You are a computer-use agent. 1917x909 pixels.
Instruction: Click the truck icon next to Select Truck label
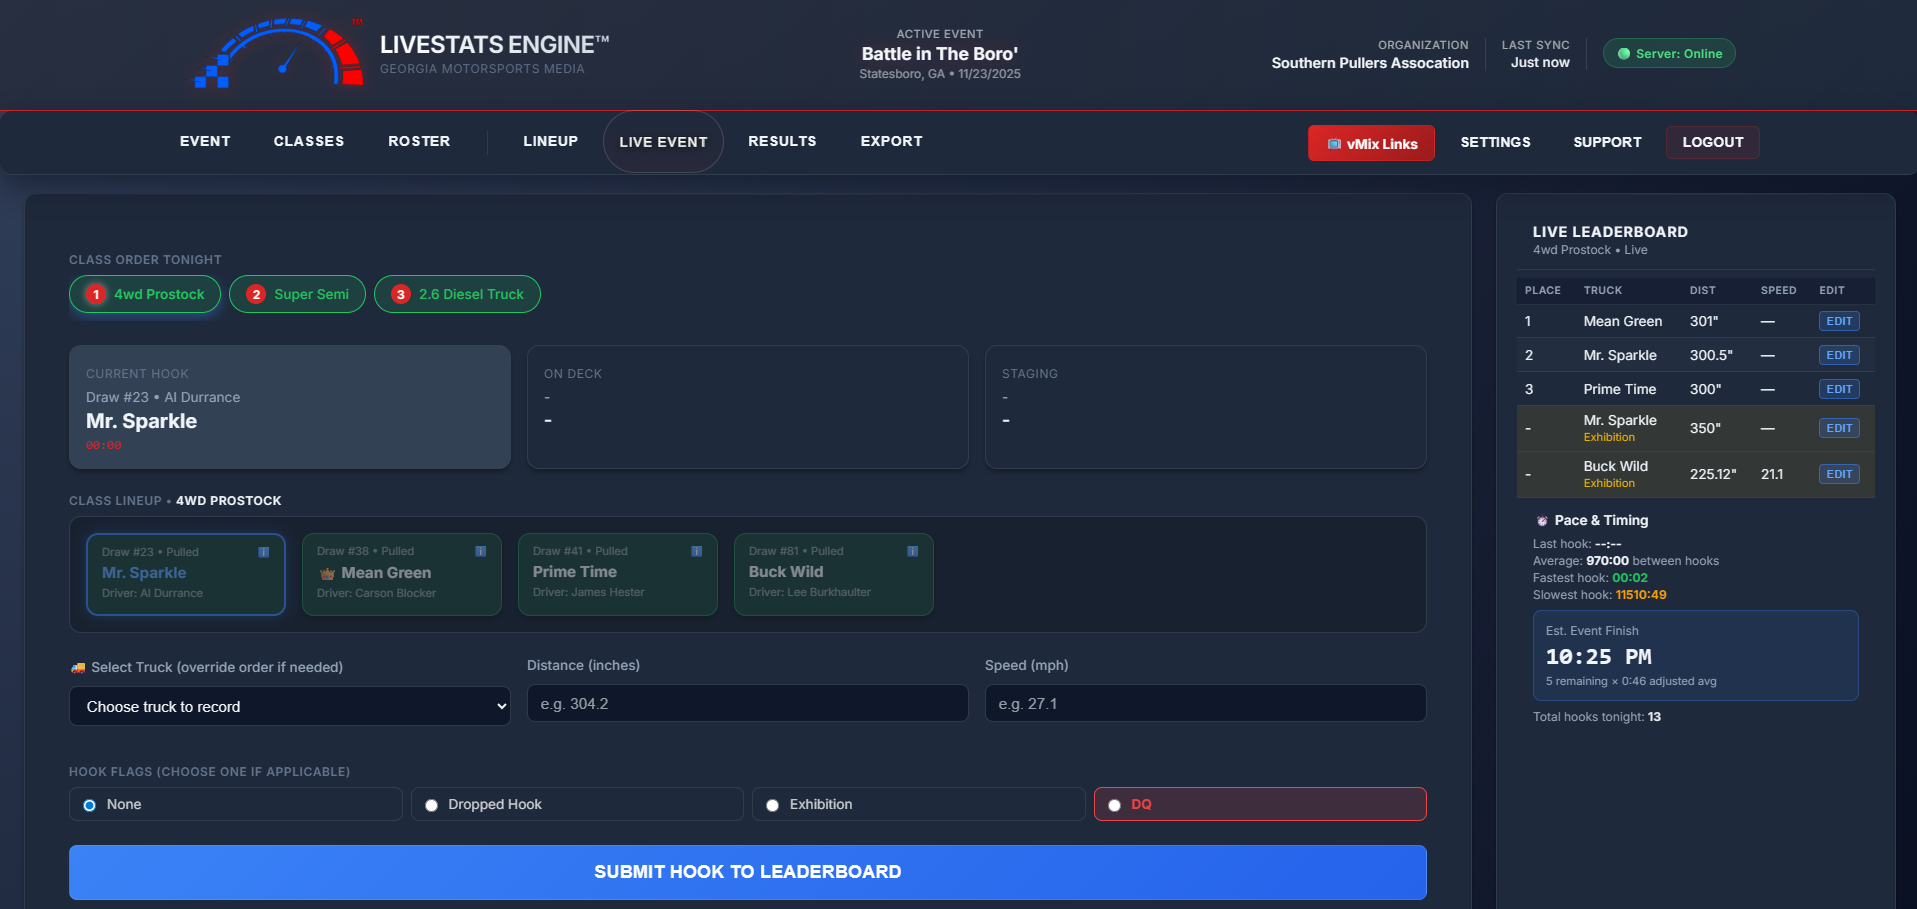pos(77,667)
